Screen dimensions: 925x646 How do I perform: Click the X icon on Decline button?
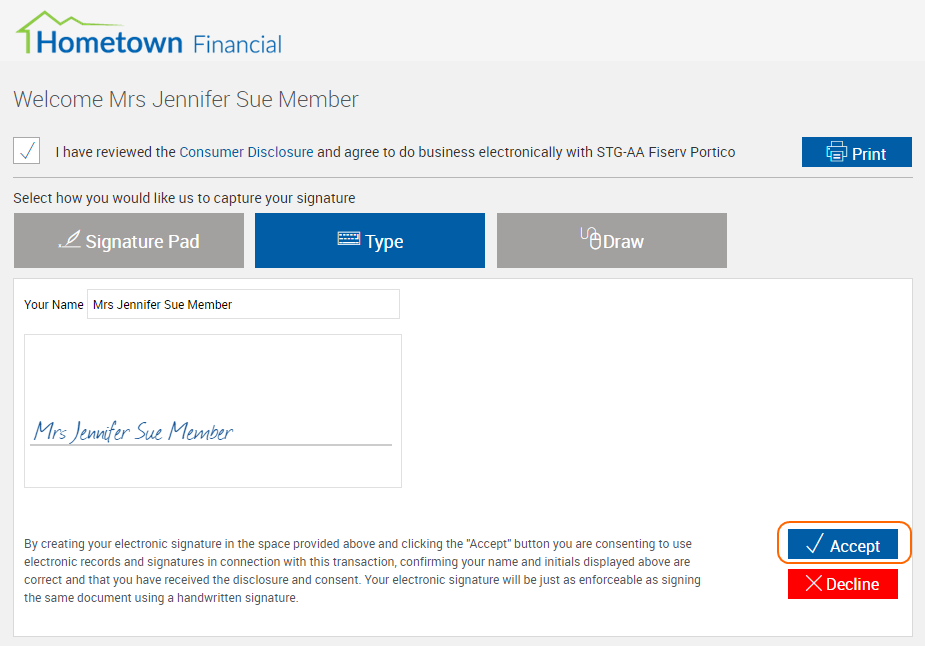(x=814, y=583)
